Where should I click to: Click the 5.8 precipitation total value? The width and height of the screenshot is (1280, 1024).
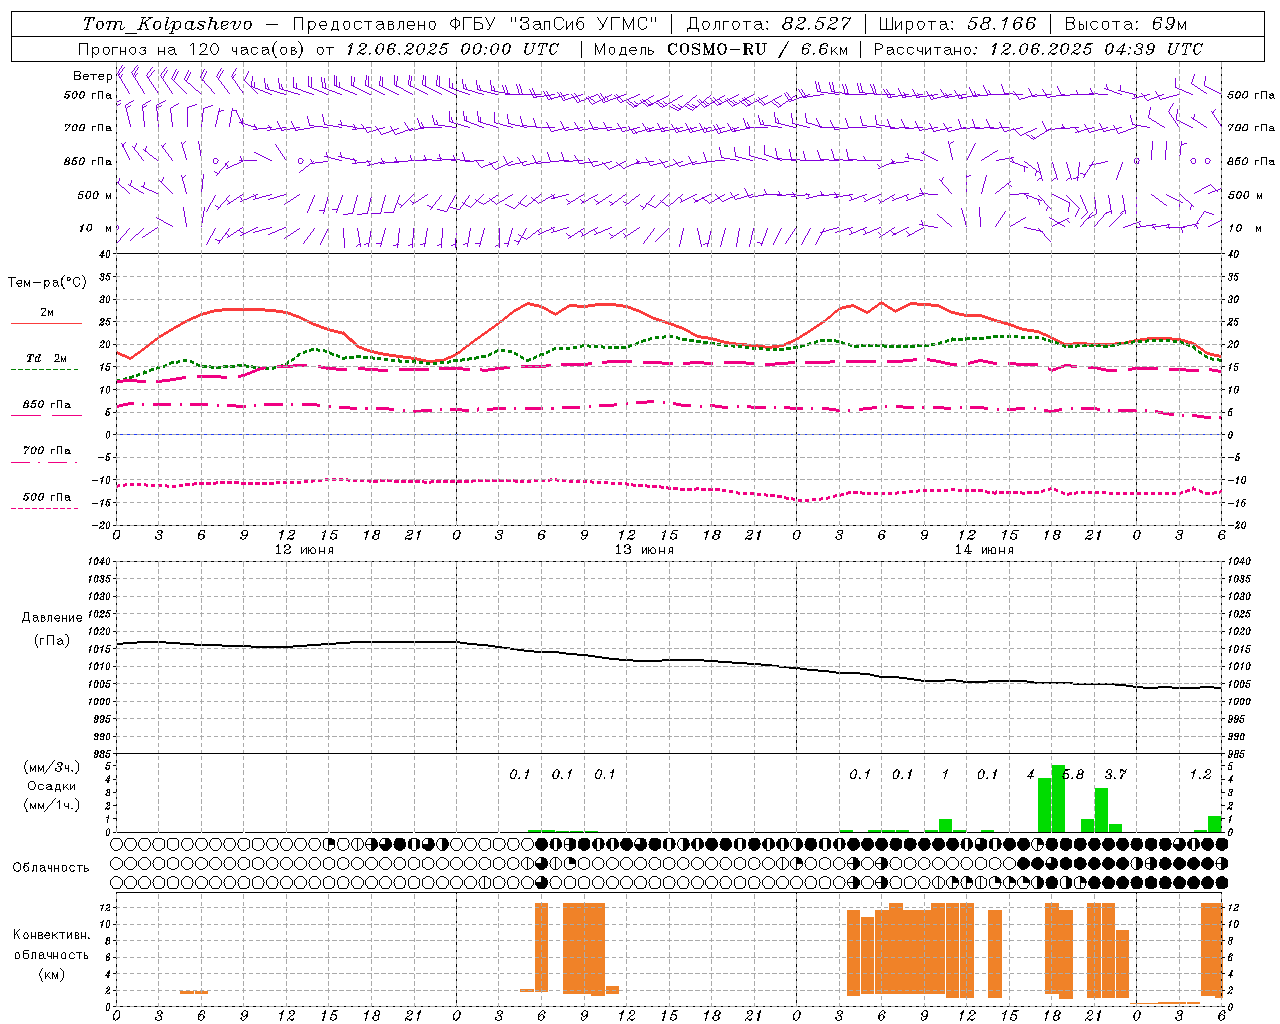click(1073, 775)
